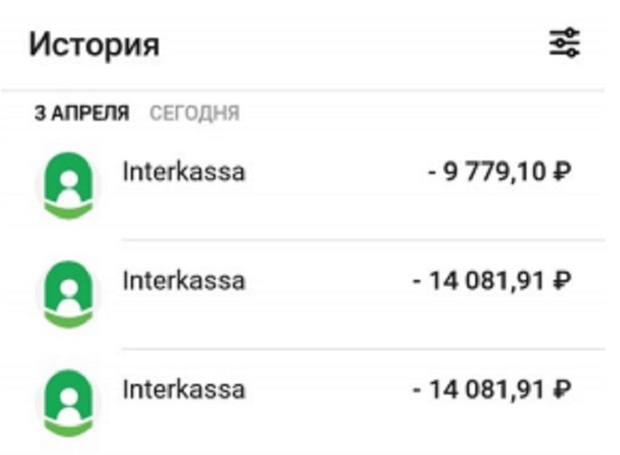
Task: Tap avatar of the last Interkassa transaction
Action: [69, 403]
